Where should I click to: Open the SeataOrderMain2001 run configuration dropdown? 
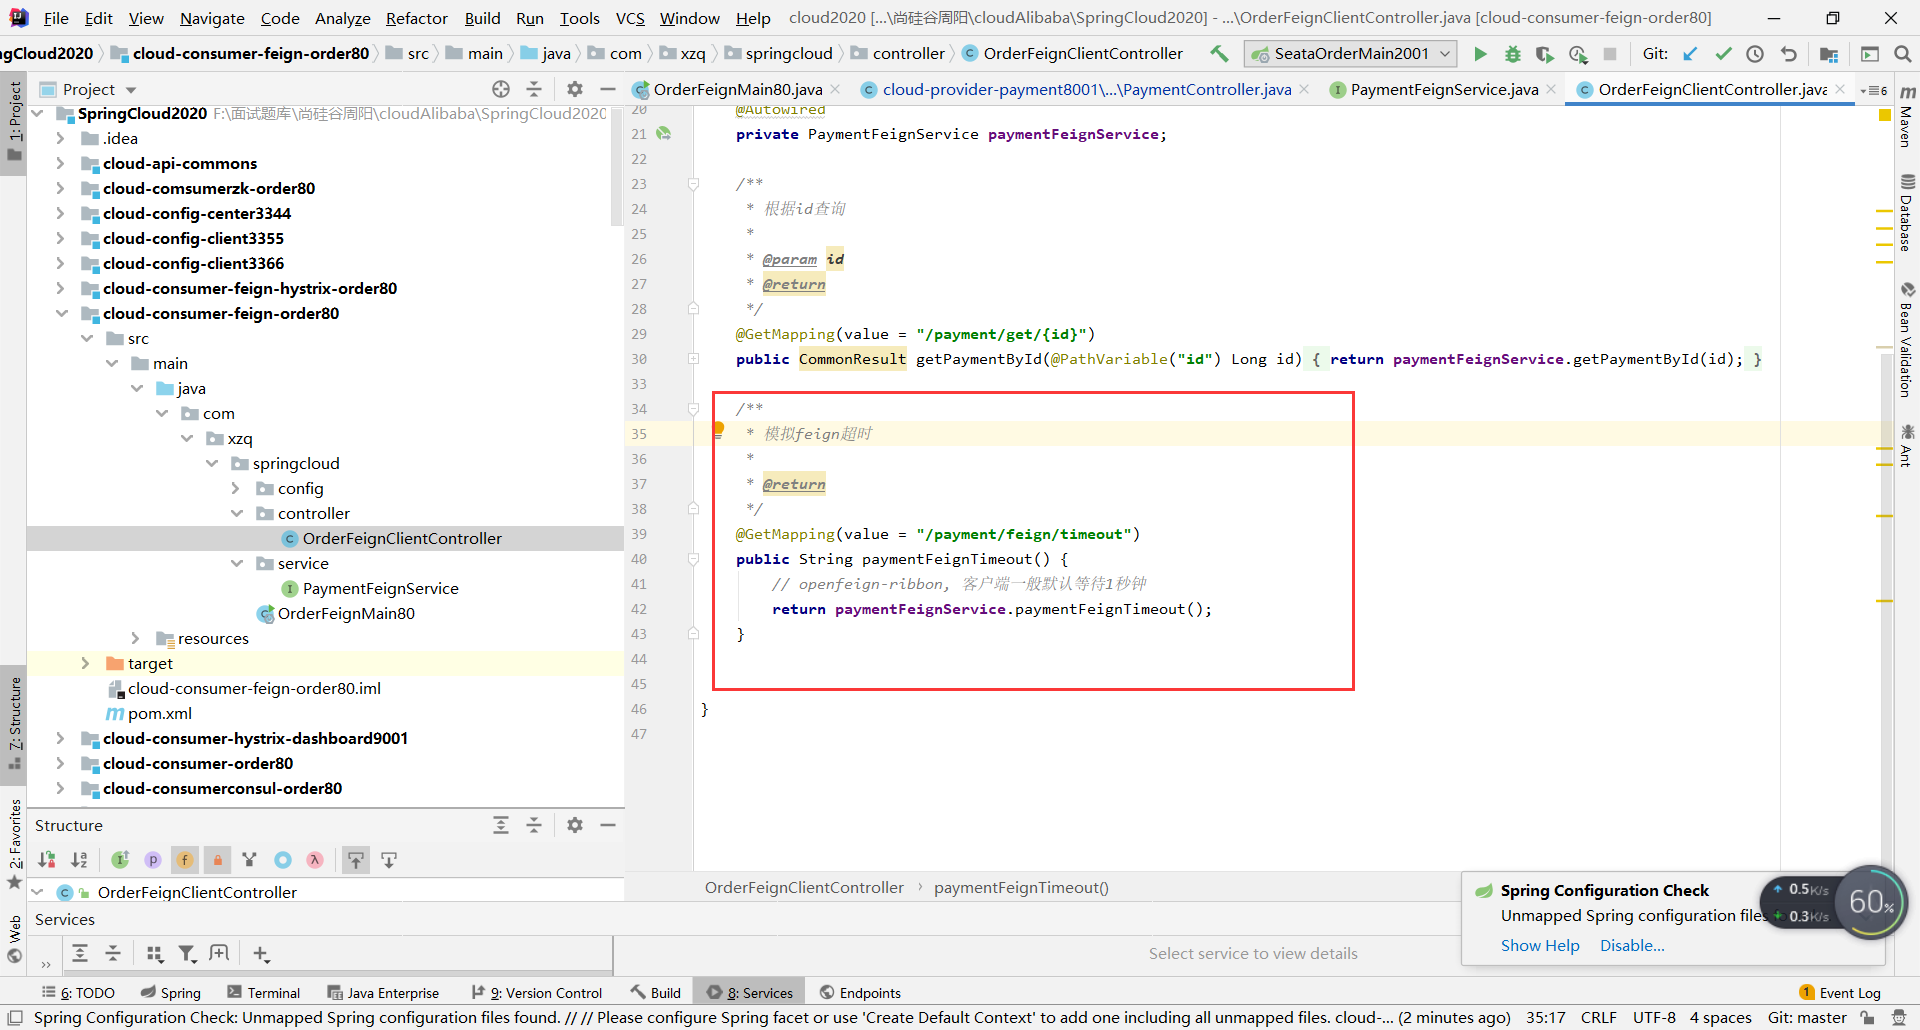tap(1350, 54)
